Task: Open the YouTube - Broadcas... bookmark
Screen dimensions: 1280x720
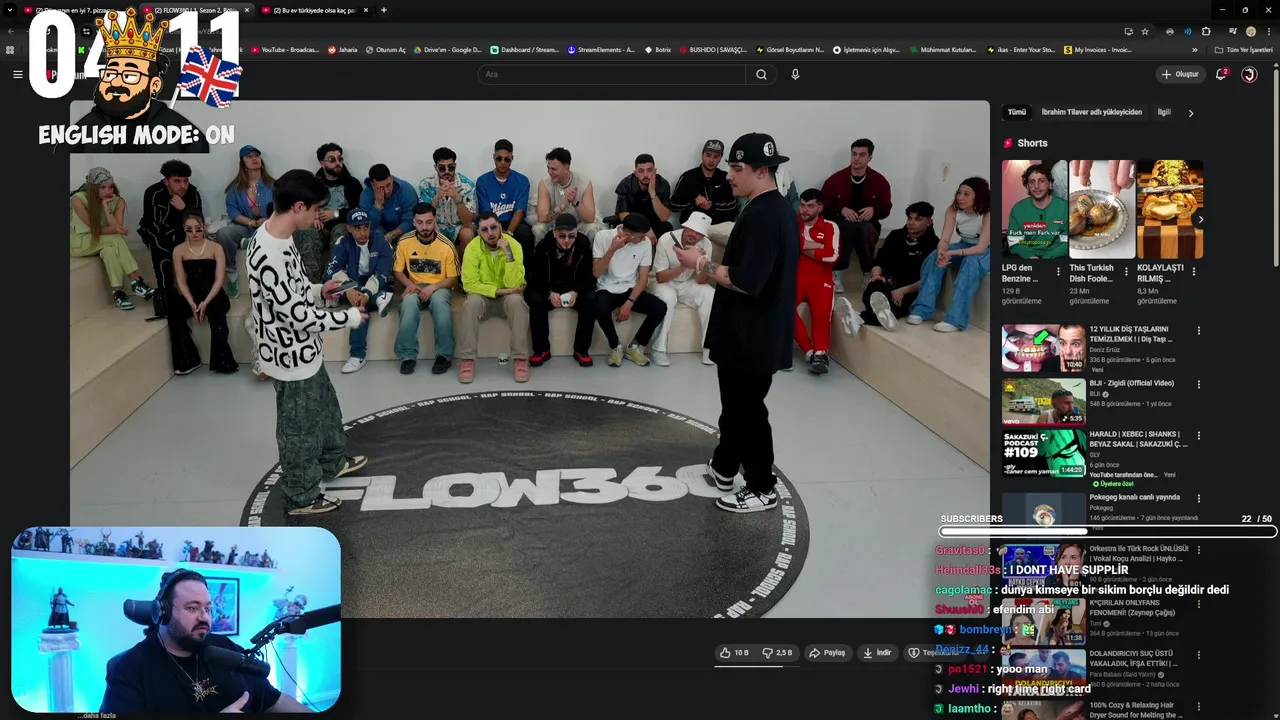Action: 284,49
